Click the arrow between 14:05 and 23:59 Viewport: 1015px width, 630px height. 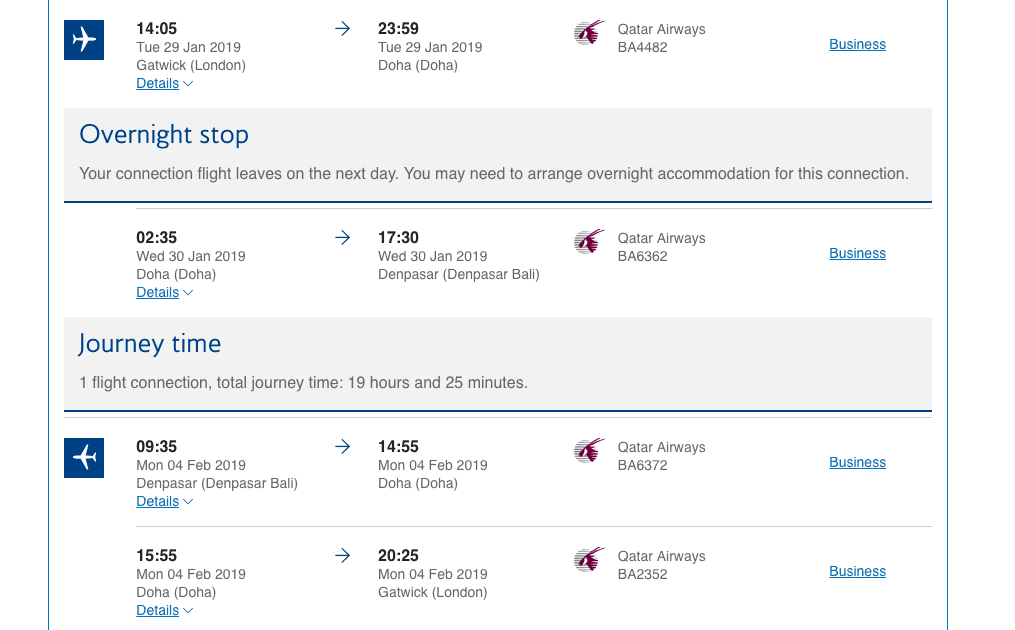(342, 28)
